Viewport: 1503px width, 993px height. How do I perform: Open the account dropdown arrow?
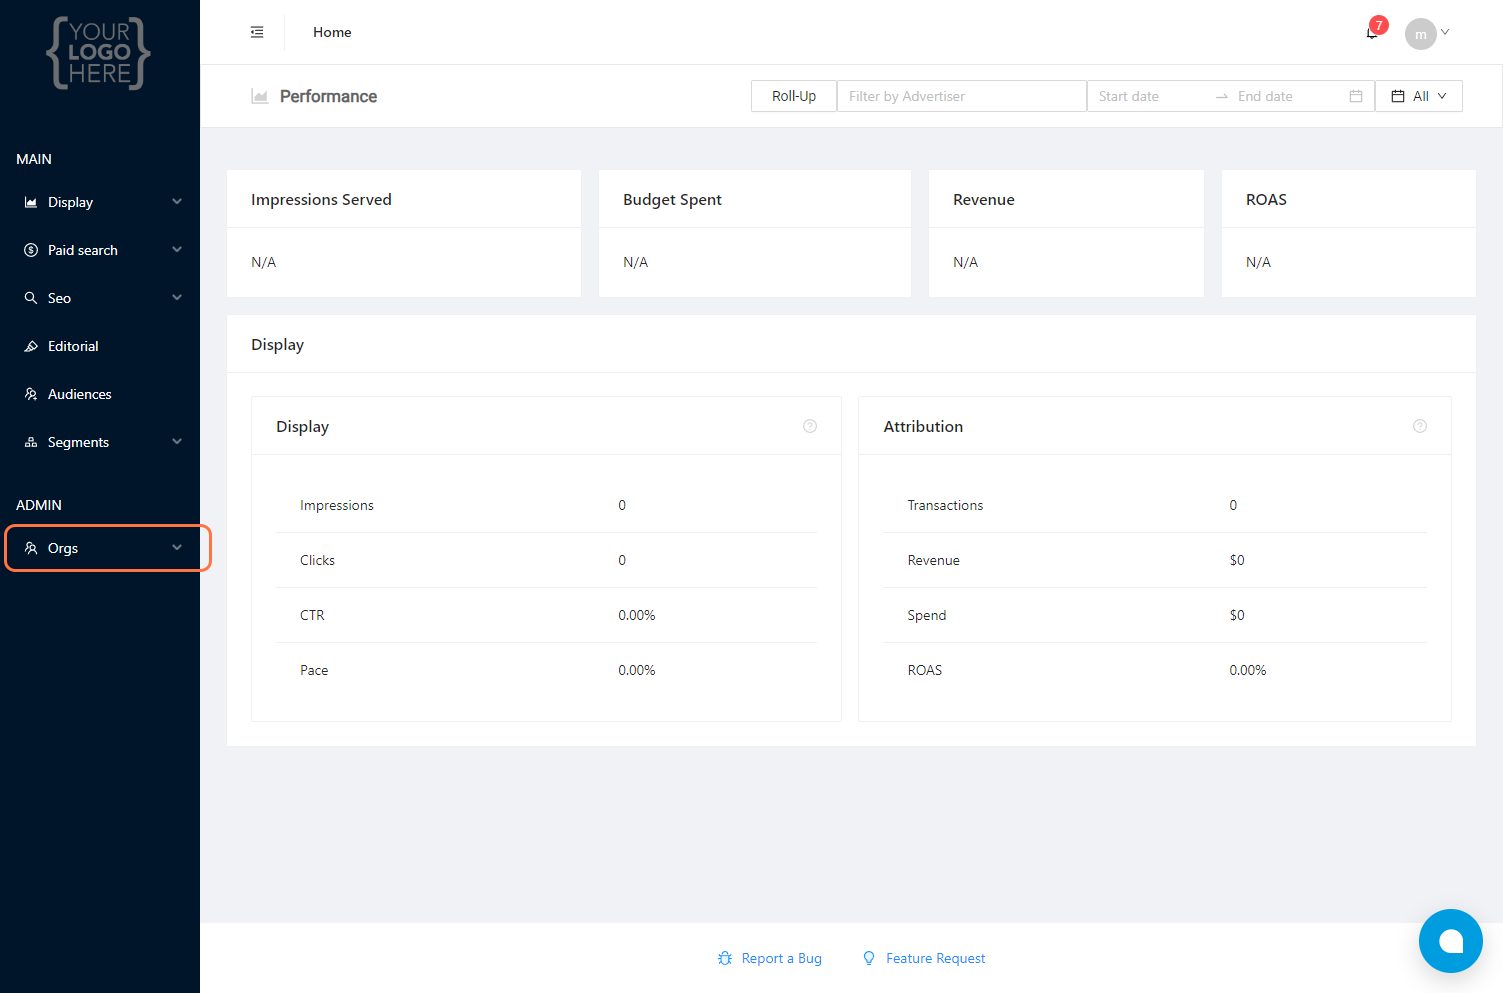coord(1445,33)
